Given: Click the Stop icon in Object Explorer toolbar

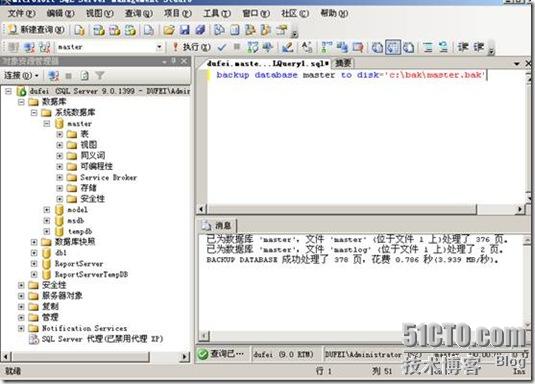Looking at the screenshot, I should 69,75.
